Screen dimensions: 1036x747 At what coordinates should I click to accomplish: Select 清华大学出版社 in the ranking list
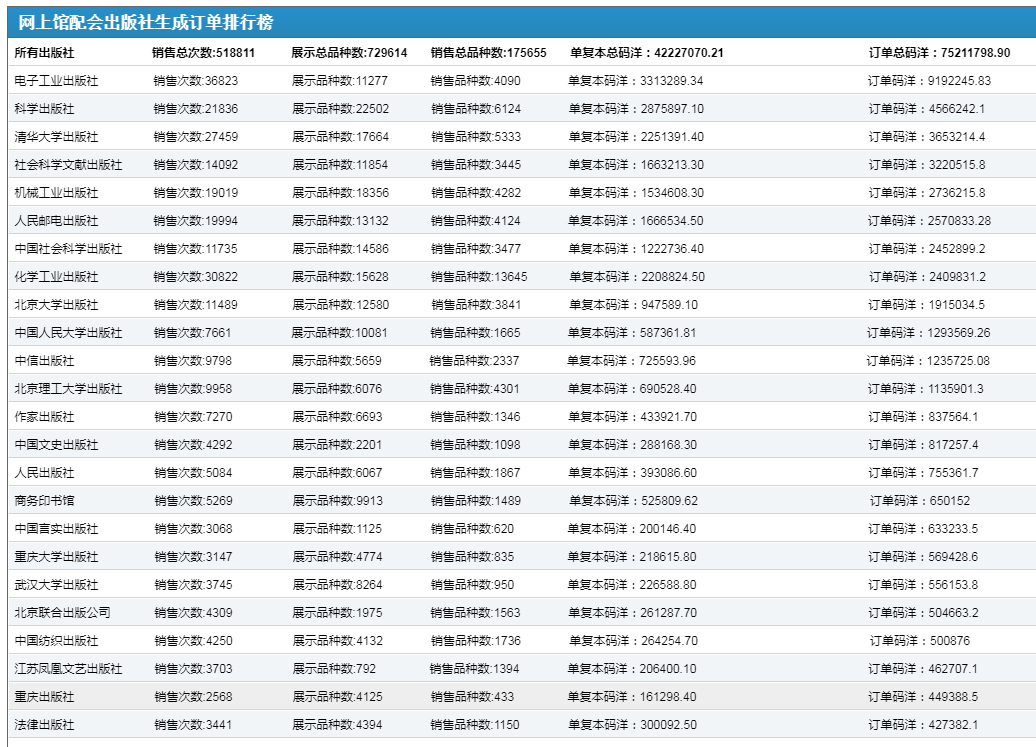point(56,137)
